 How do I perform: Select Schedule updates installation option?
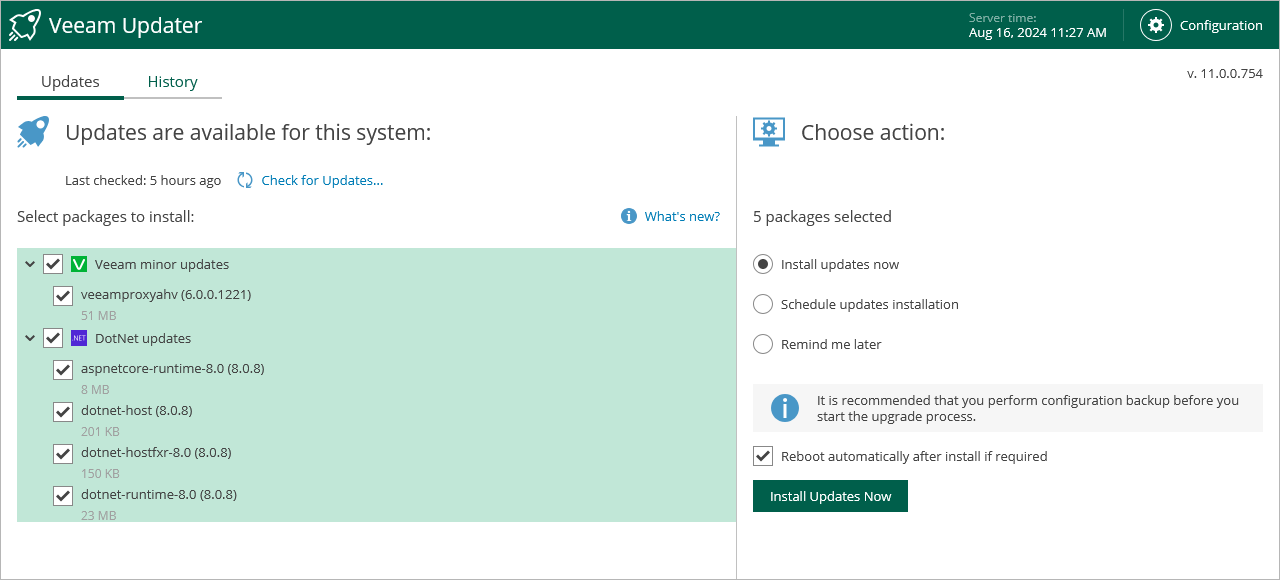pyautogui.click(x=763, y=304)
